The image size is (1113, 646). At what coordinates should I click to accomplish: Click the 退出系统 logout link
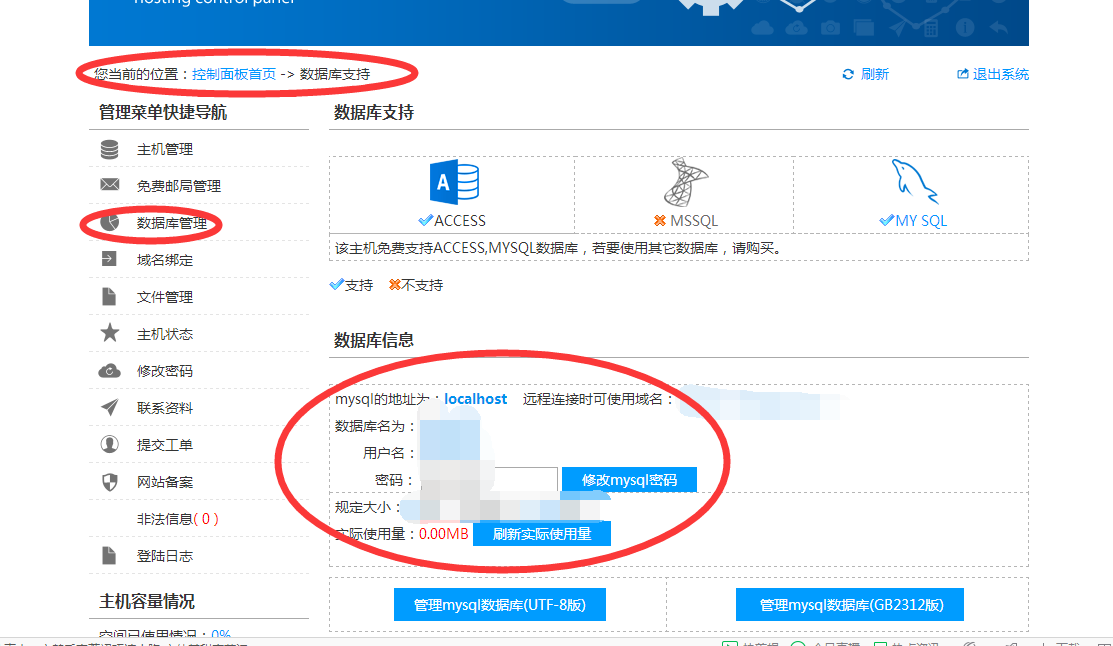993,74
